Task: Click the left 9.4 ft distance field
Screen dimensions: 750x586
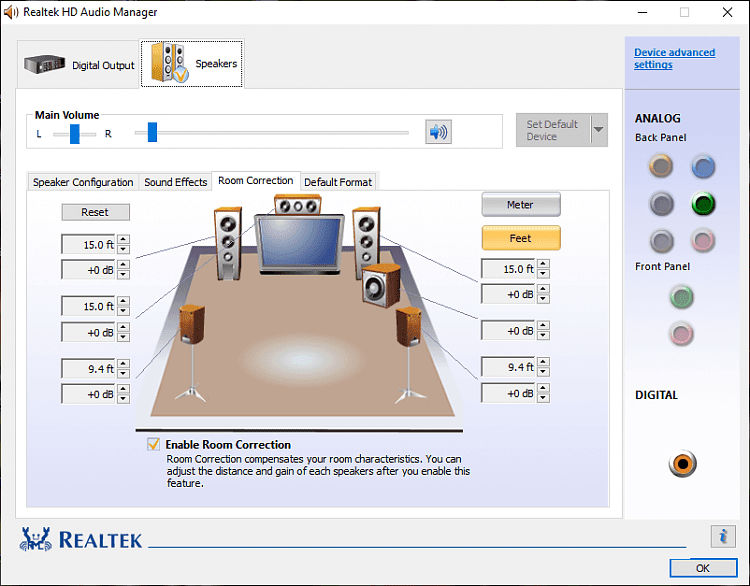Action: coord(88,369)
